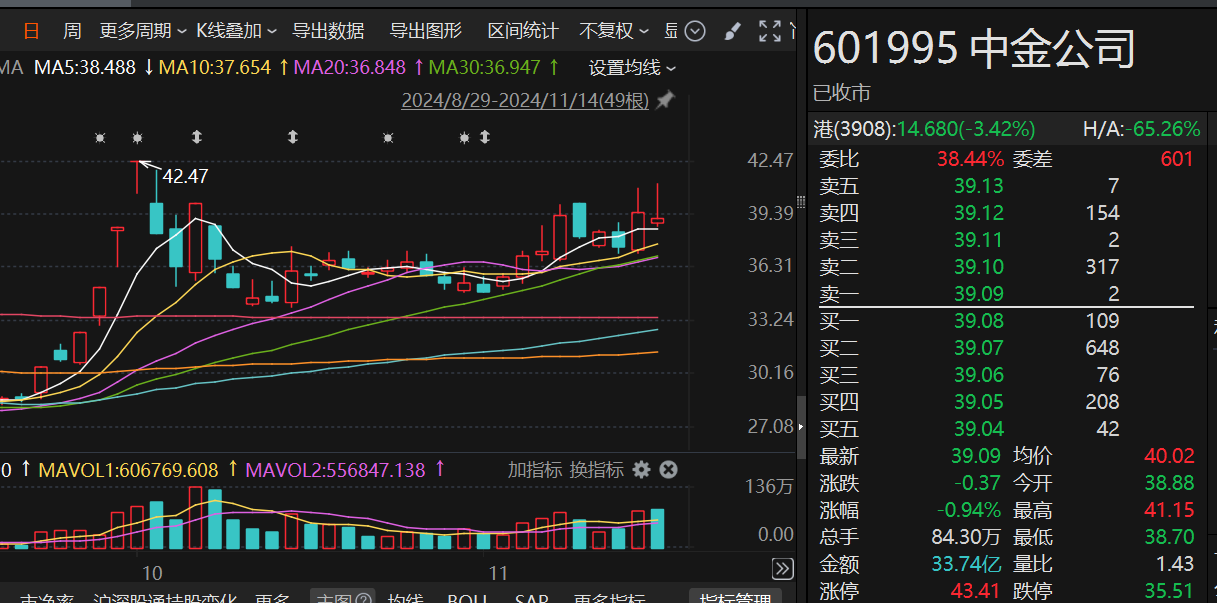Click the H/A:-65.26% premium value
The width and height of the screenshot is (1217, 603).
(1142, 129)
